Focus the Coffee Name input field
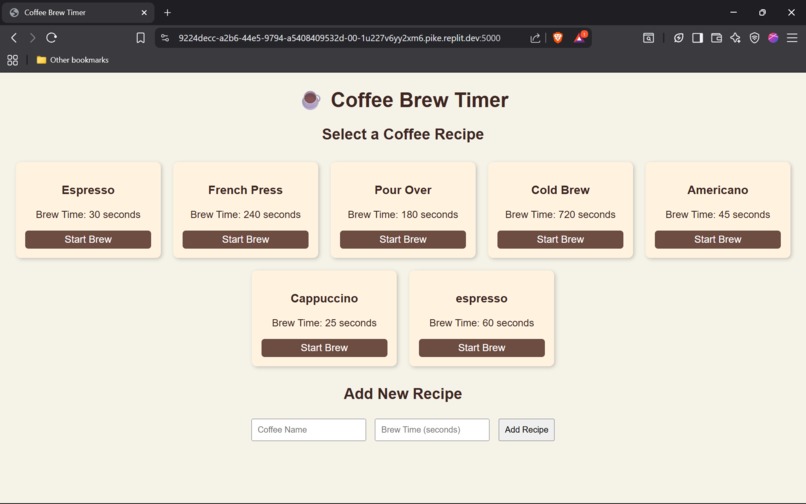Viewport: 806px width, 504px height. pos(308,429)
